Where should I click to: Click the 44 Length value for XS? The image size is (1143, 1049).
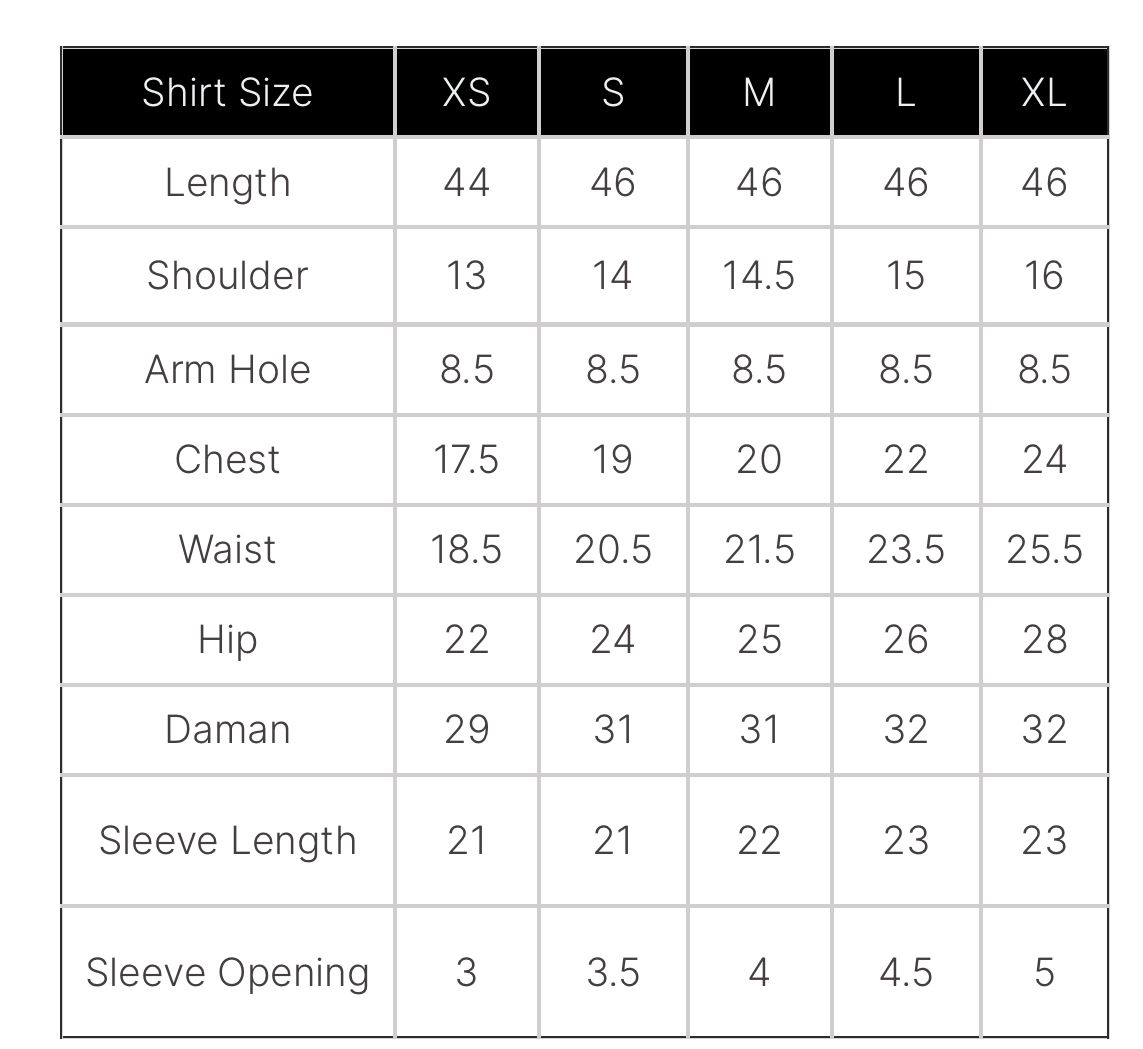tap(466, 183)
